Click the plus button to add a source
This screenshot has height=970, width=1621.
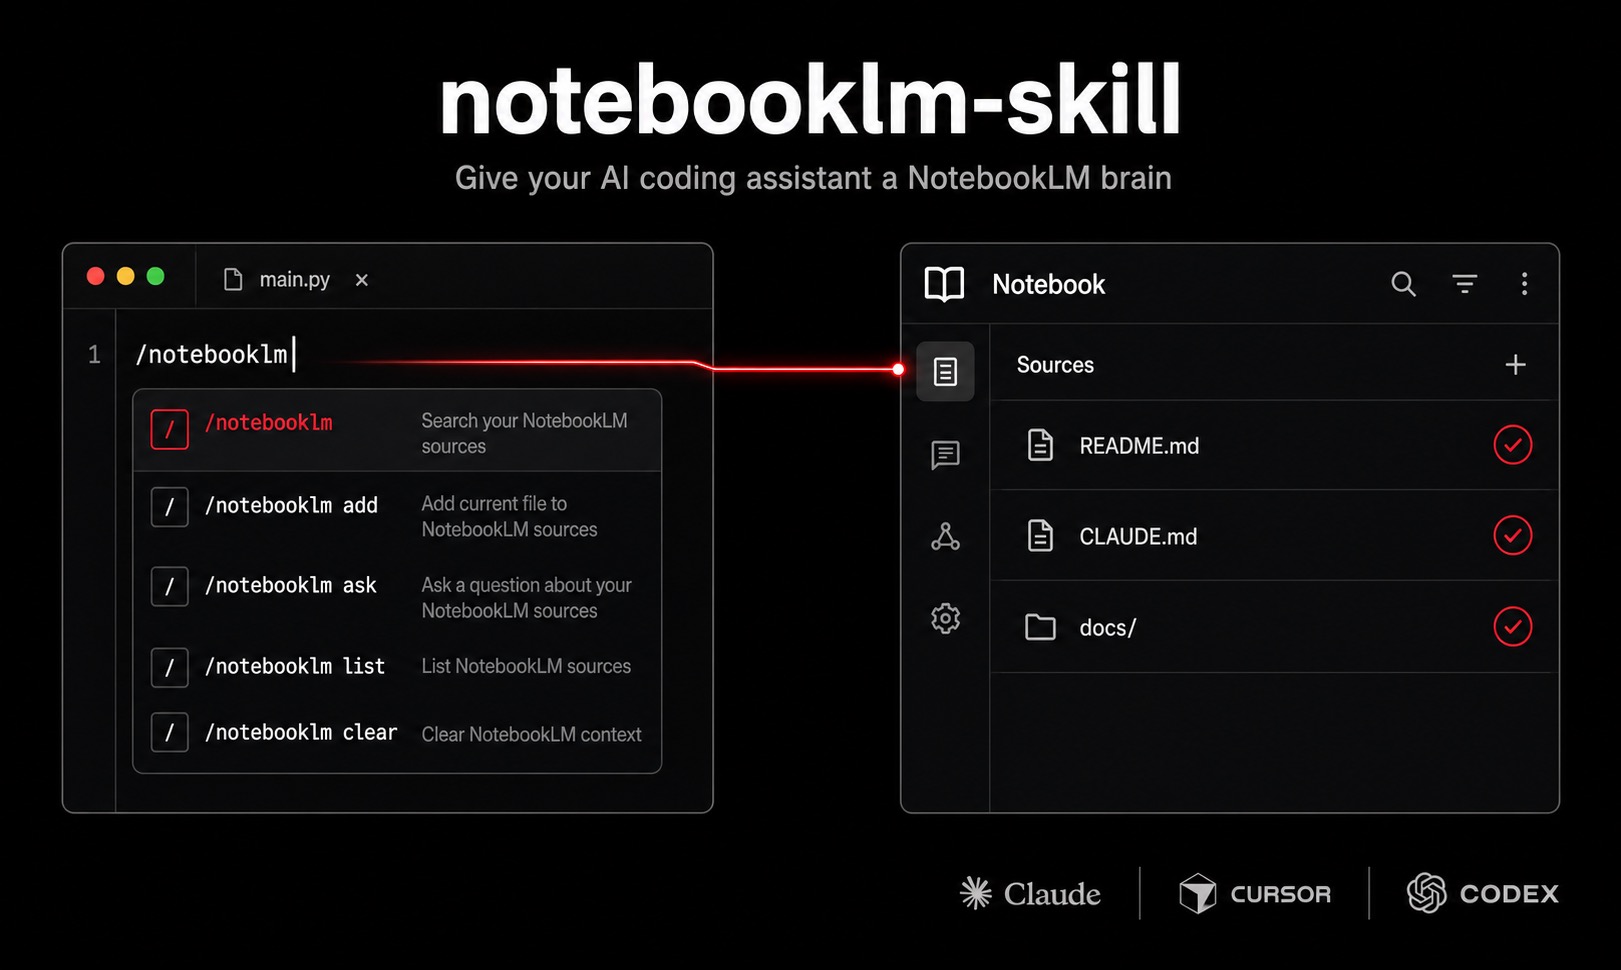1515,364
